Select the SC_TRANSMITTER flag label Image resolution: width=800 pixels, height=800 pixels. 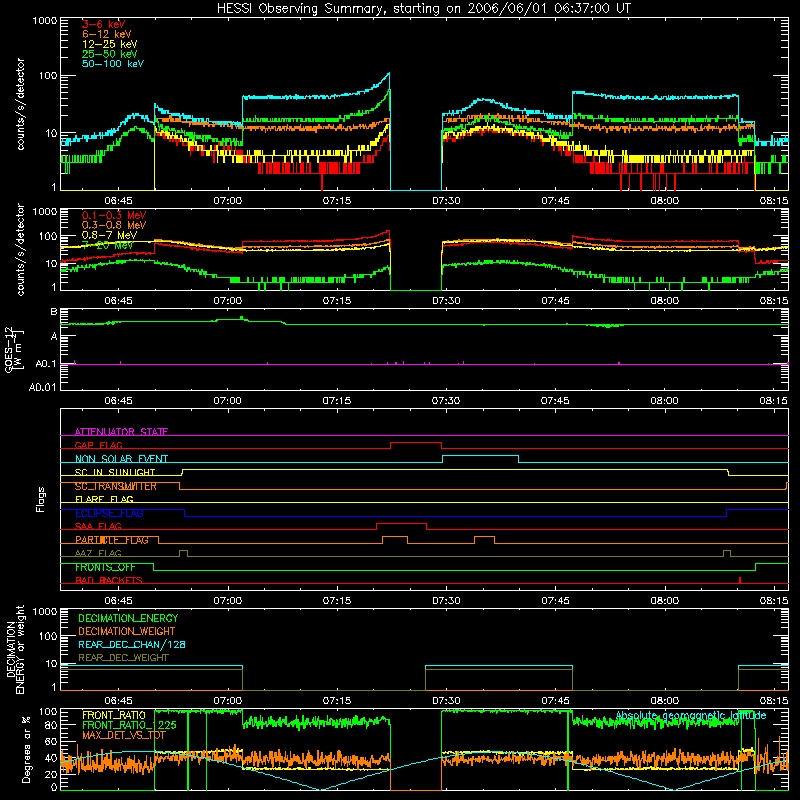click(116, 486)
